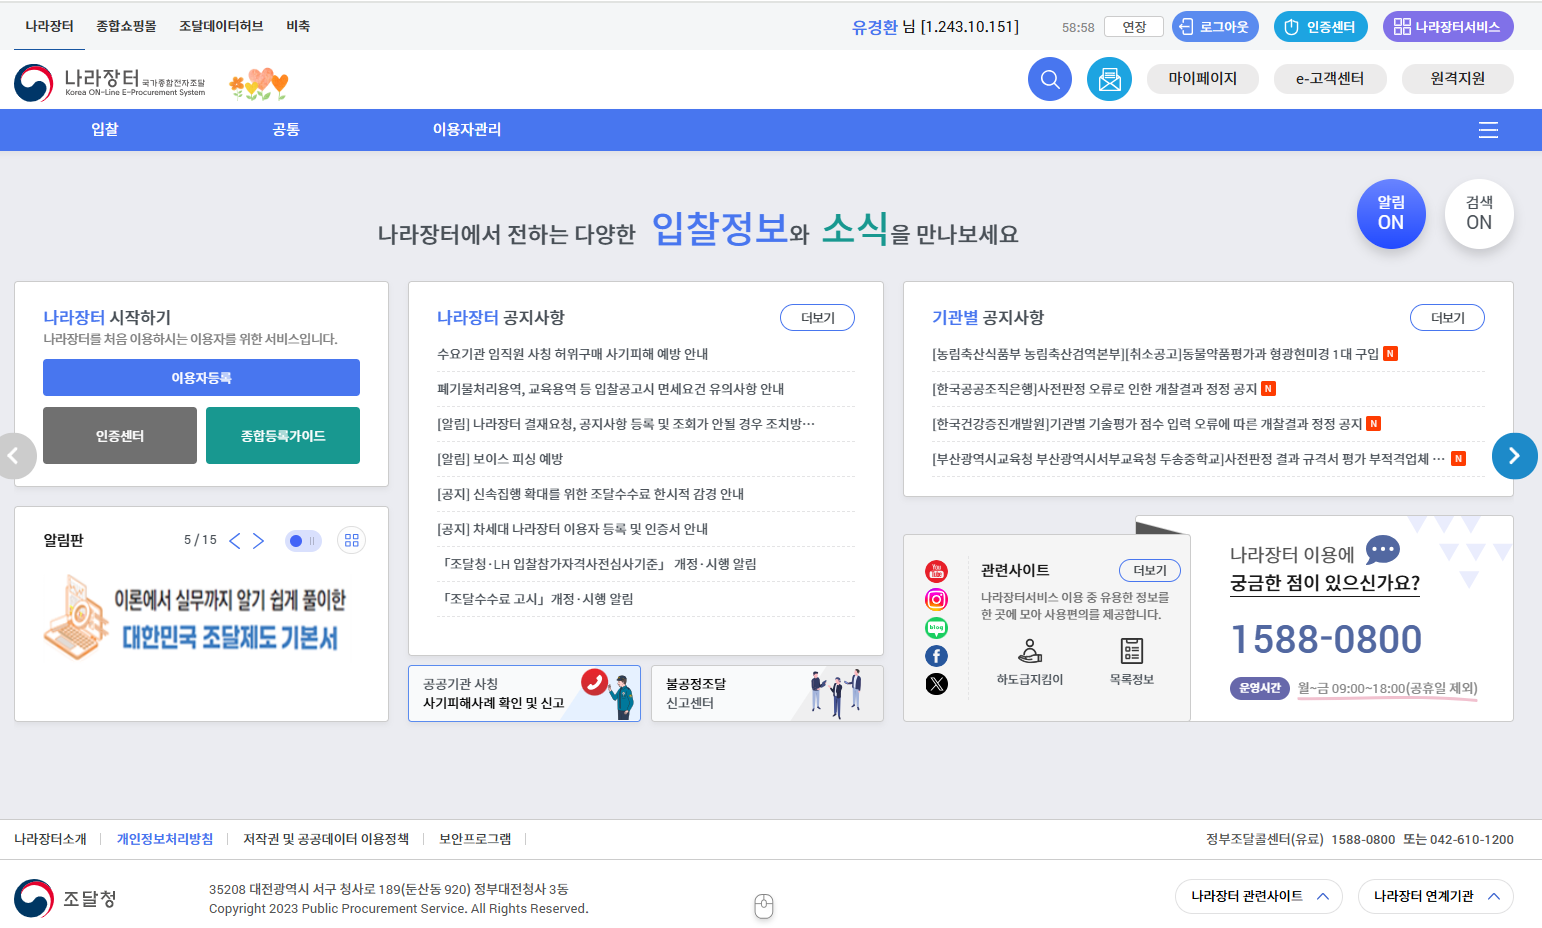Click the 이용자등록 button

(201, 378)
